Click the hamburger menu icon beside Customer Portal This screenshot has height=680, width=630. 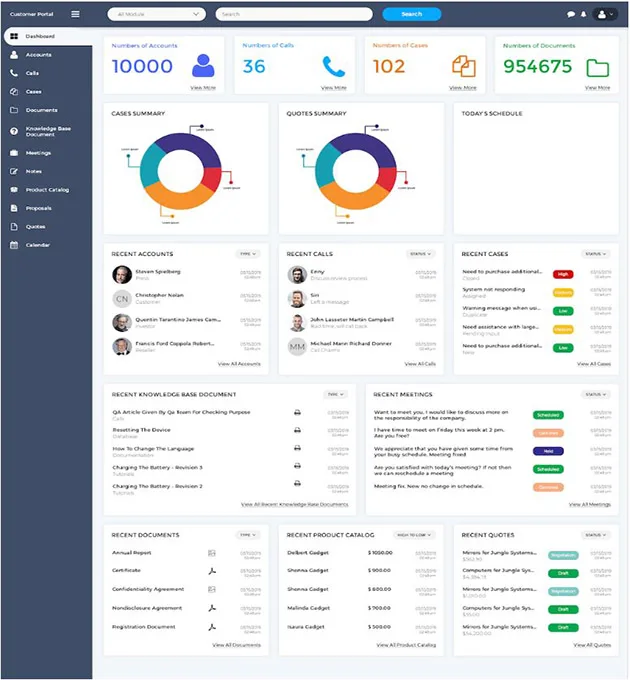point(75,14)
